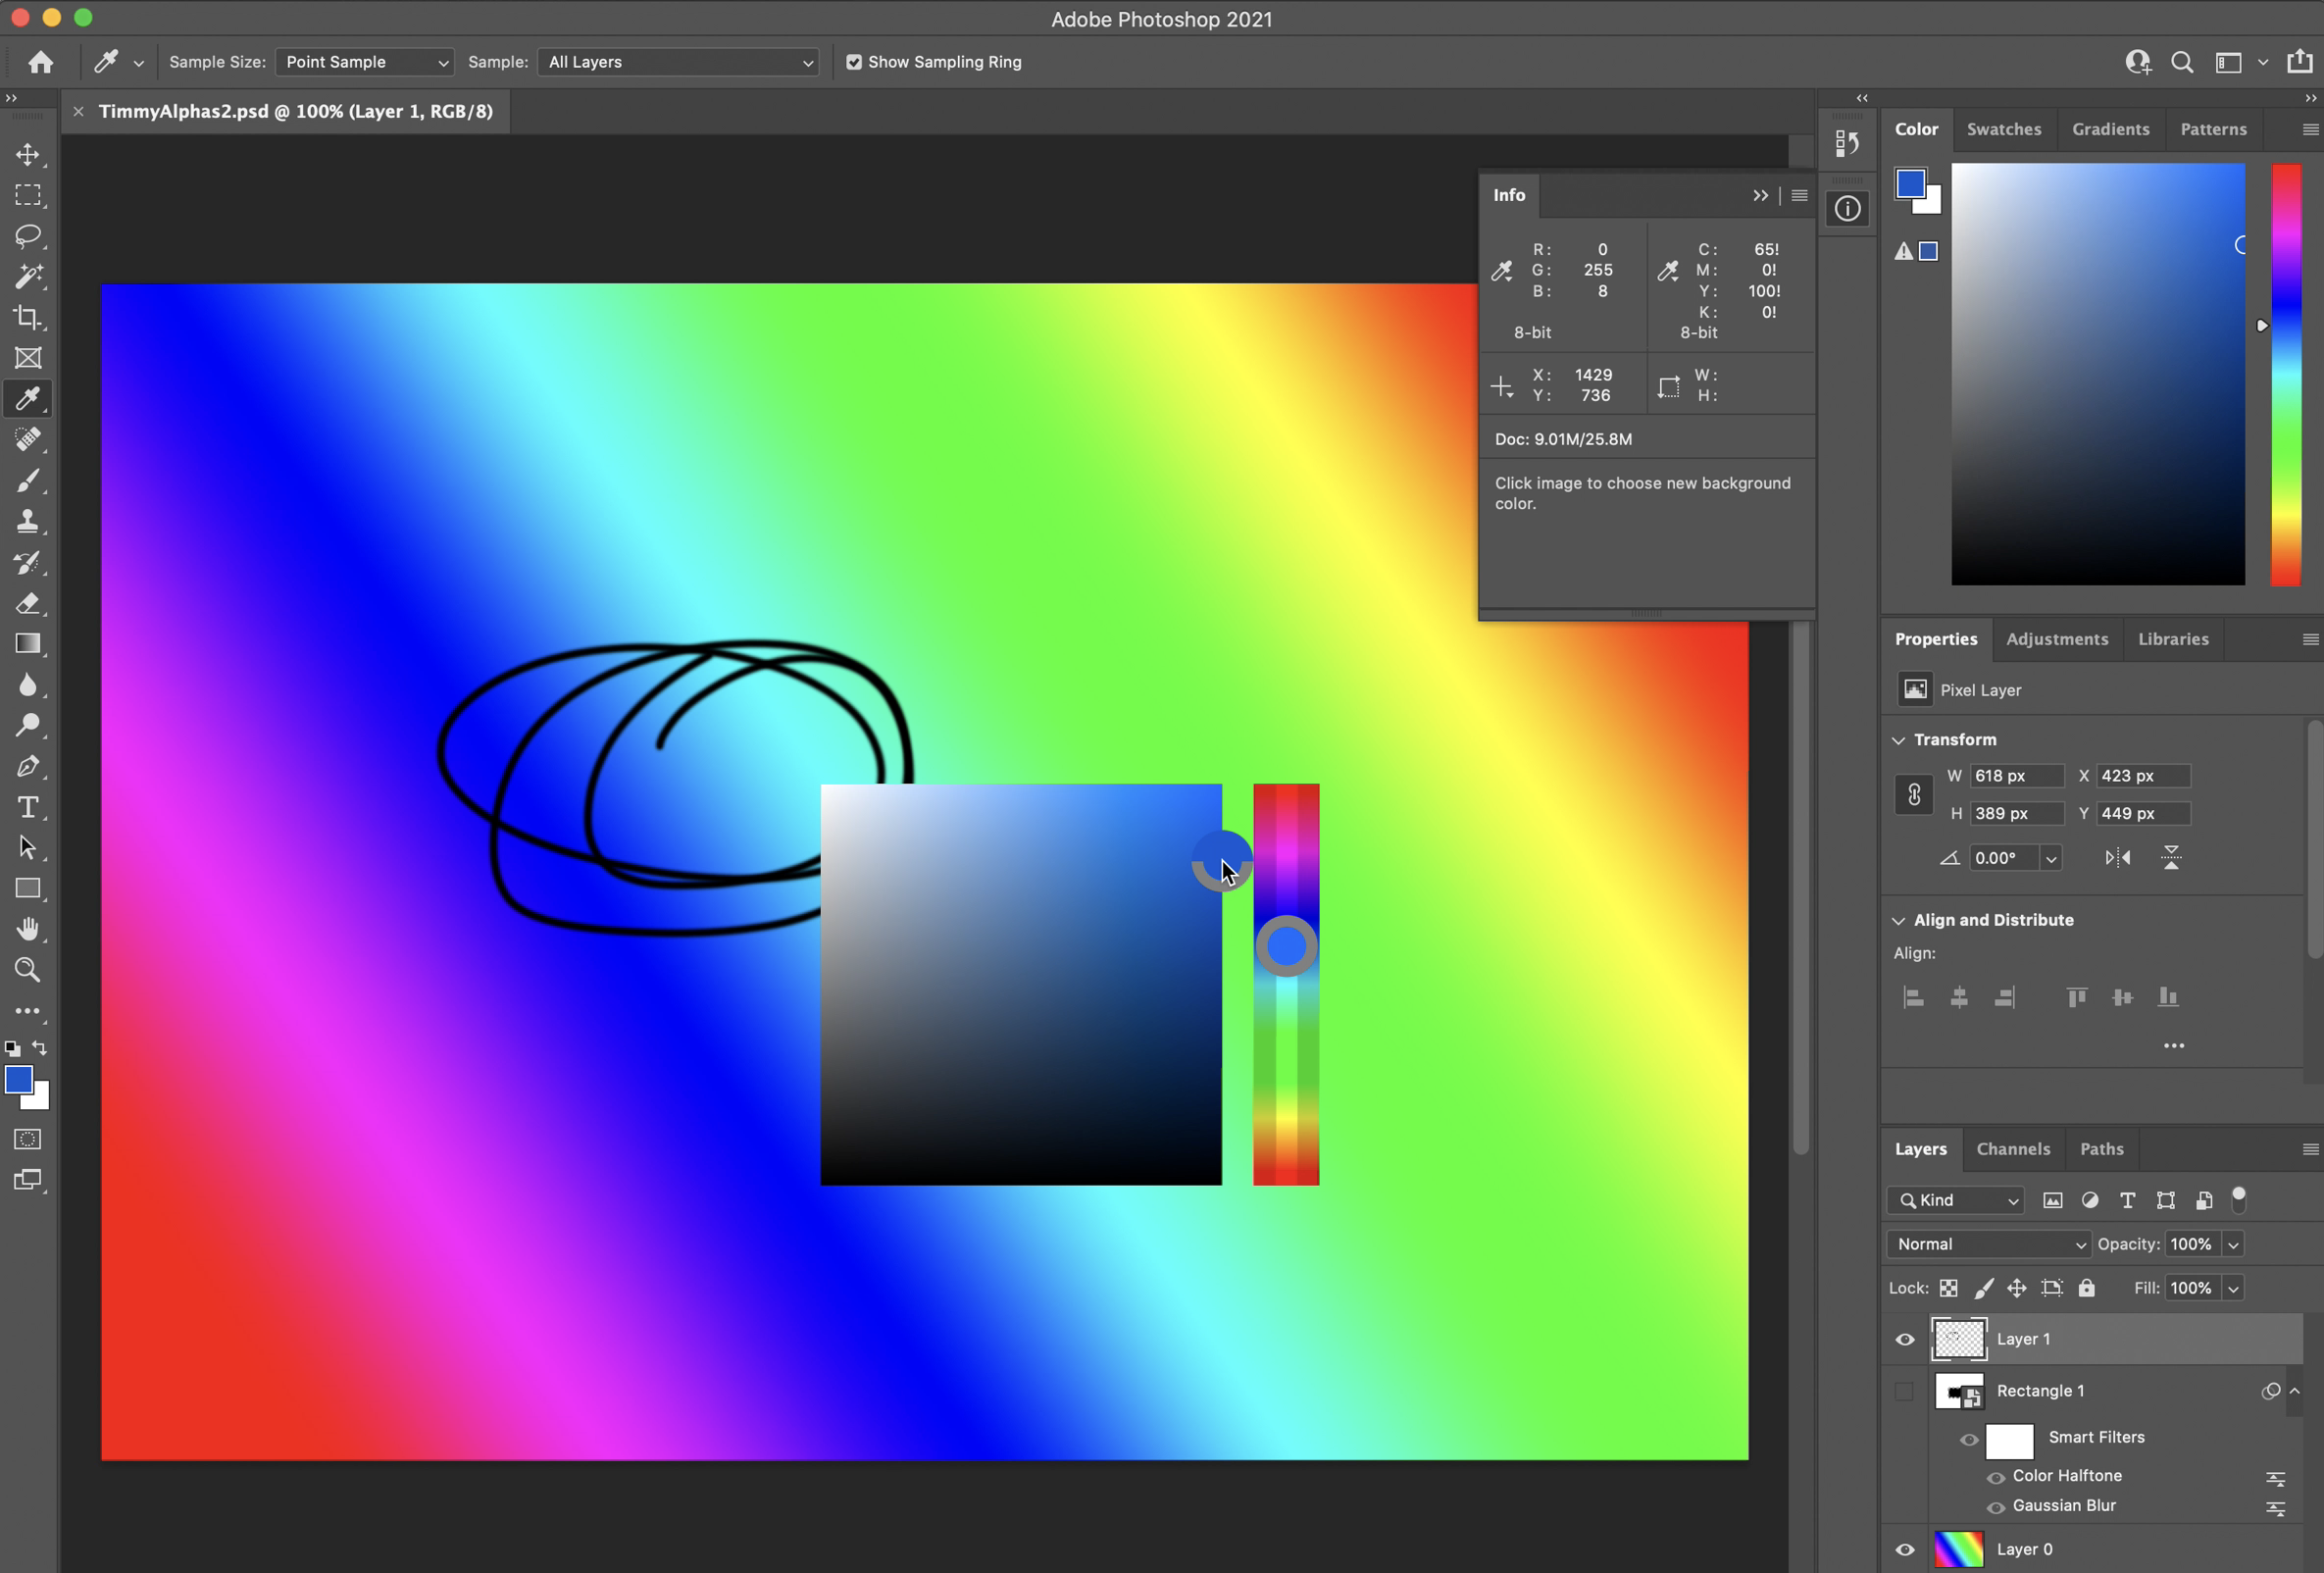Screen dimensions: 2324x1573
Task: Select the Move tool
Action: (x=28, y=155)
